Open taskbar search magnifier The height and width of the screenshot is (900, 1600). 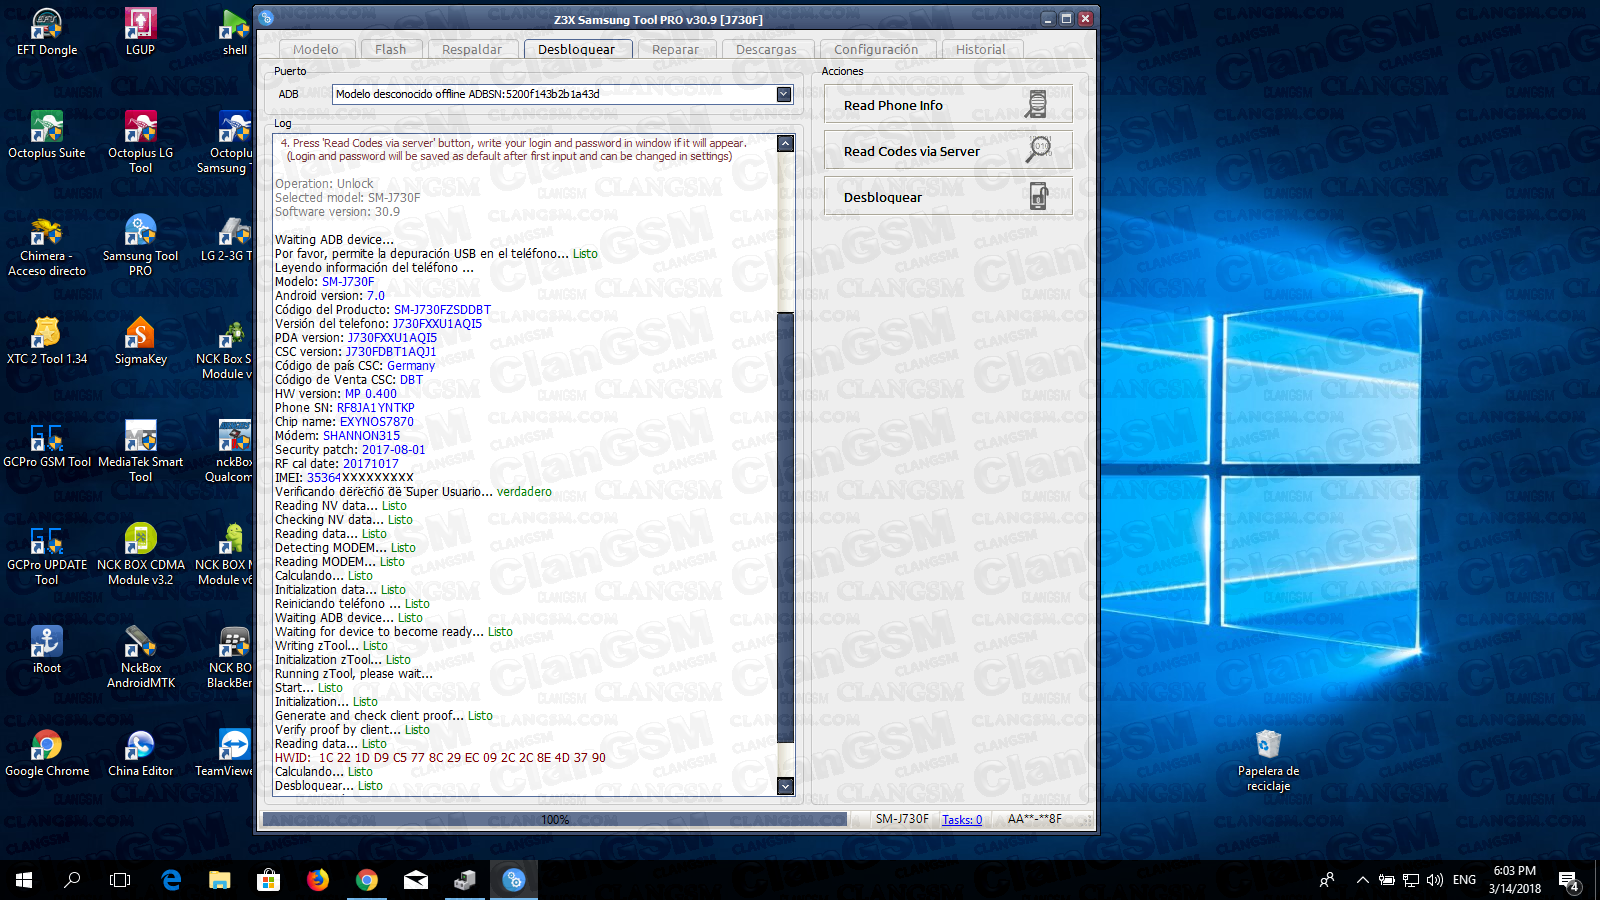72,880
